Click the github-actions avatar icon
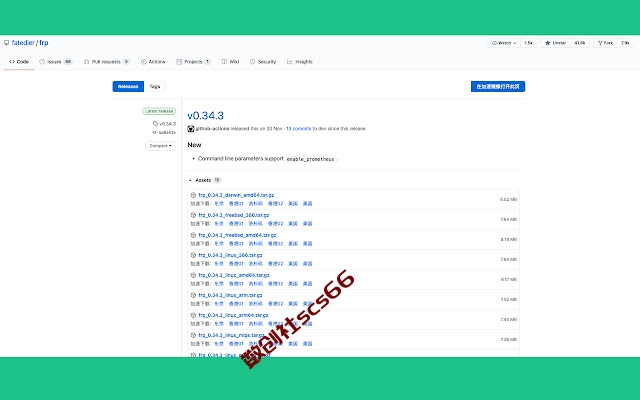The width and height of the screenshot is (640, 400). (x=191, y=129)
